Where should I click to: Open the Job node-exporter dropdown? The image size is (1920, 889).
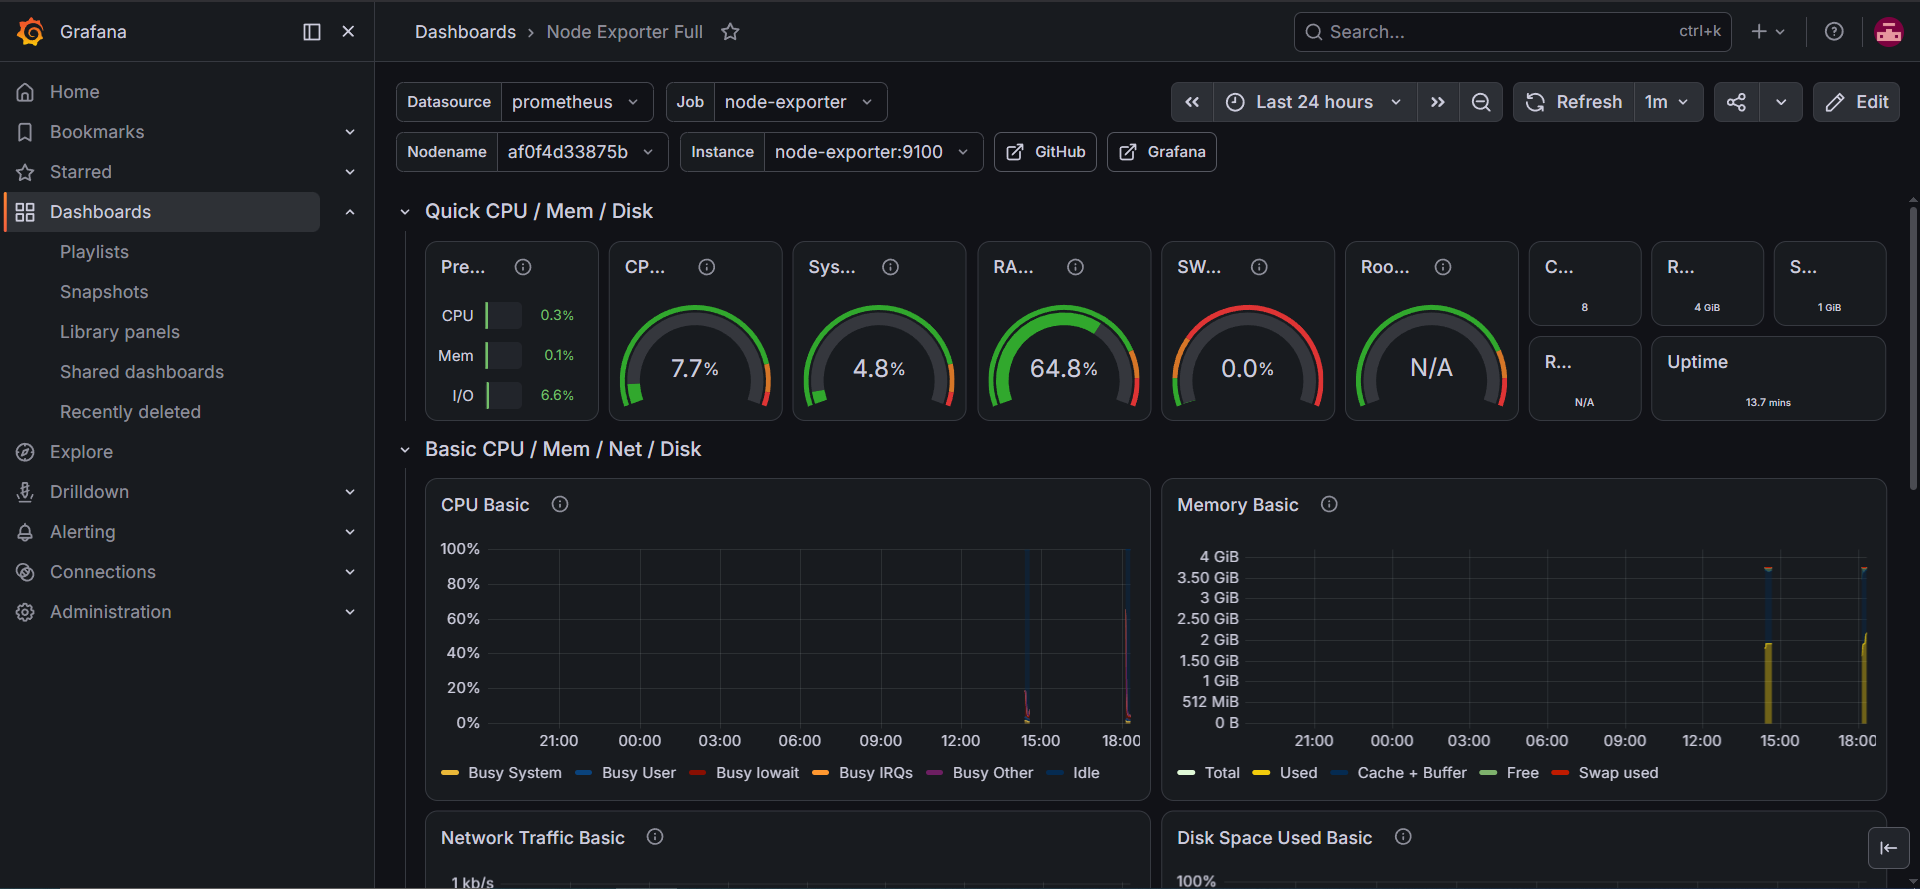[x=799, y=102]
